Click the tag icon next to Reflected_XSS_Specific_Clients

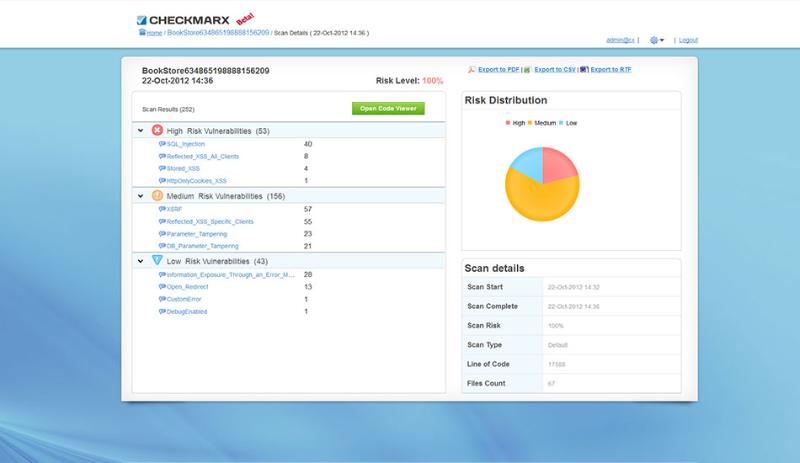pos(162,222)
